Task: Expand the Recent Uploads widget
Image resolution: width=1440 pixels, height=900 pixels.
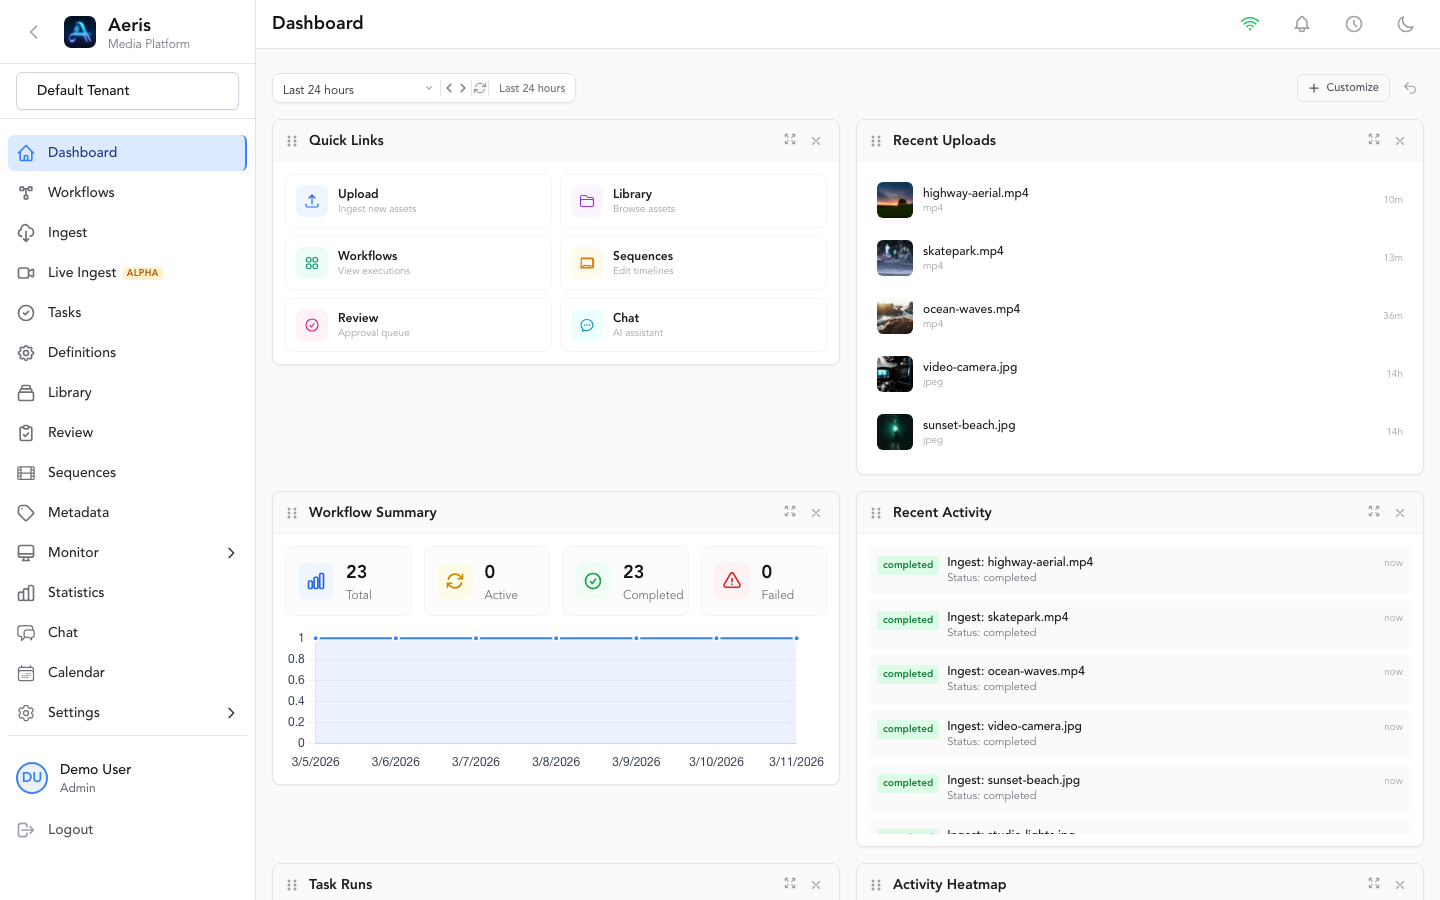Action: pyautogui.click(x=1374, y=140)
